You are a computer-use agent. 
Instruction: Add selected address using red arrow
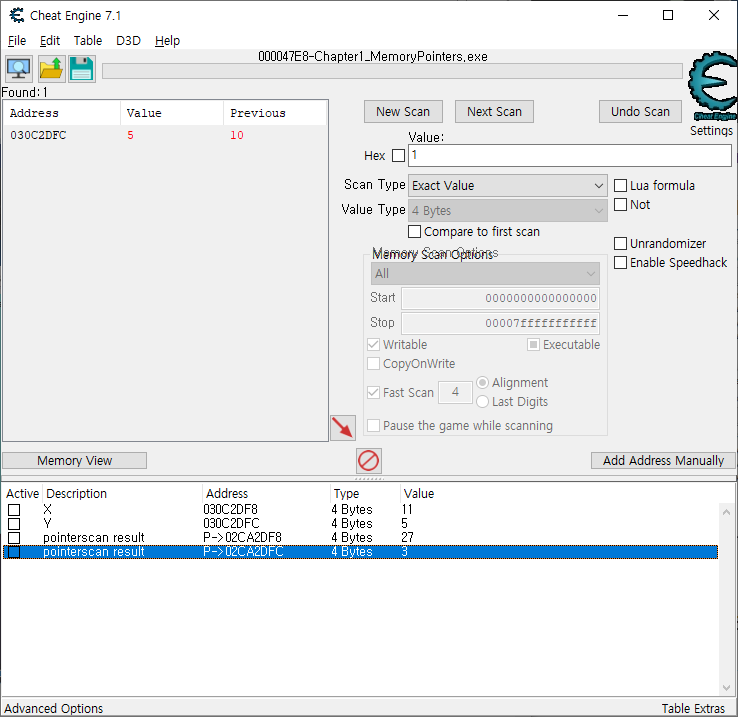coord(343,428)
